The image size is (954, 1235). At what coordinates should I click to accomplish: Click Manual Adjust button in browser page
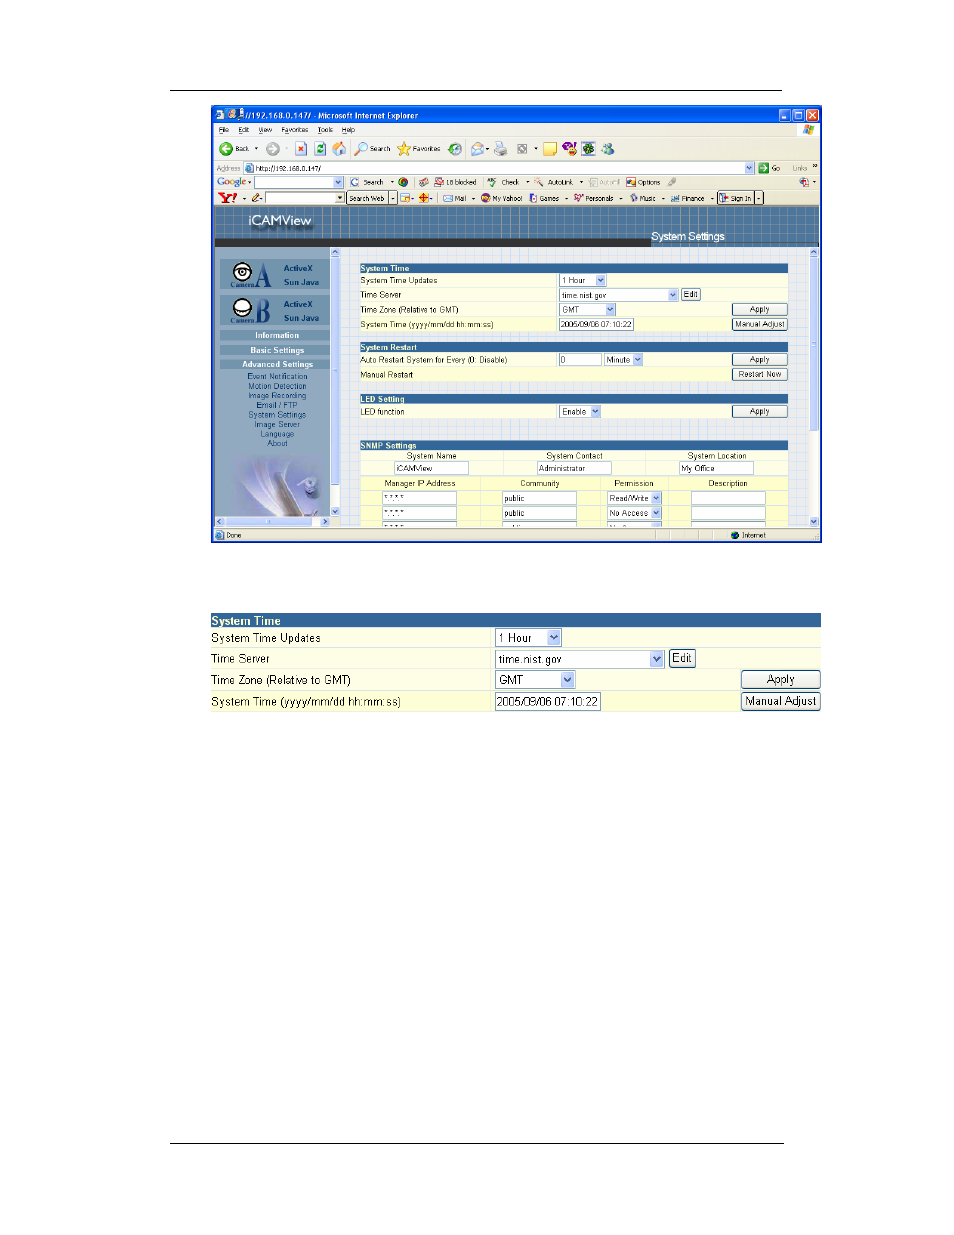[760, 325]
